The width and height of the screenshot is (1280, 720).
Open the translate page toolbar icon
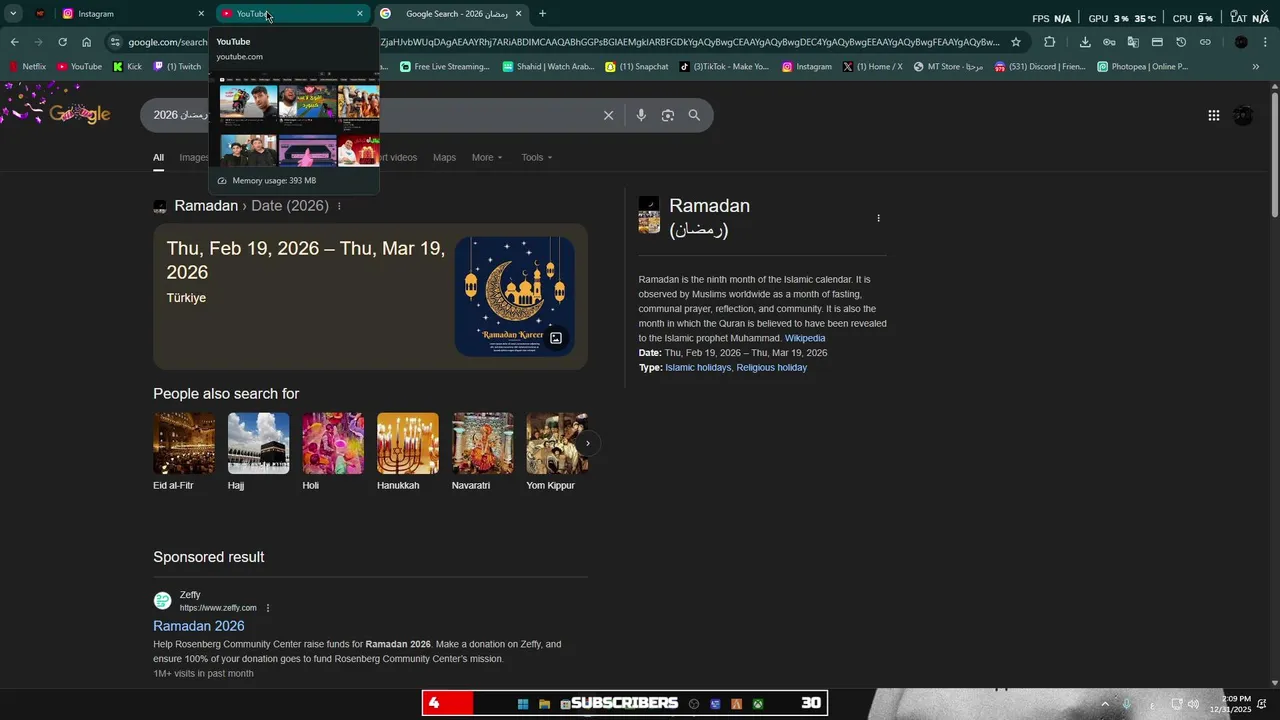click(x=1133, y=42)
